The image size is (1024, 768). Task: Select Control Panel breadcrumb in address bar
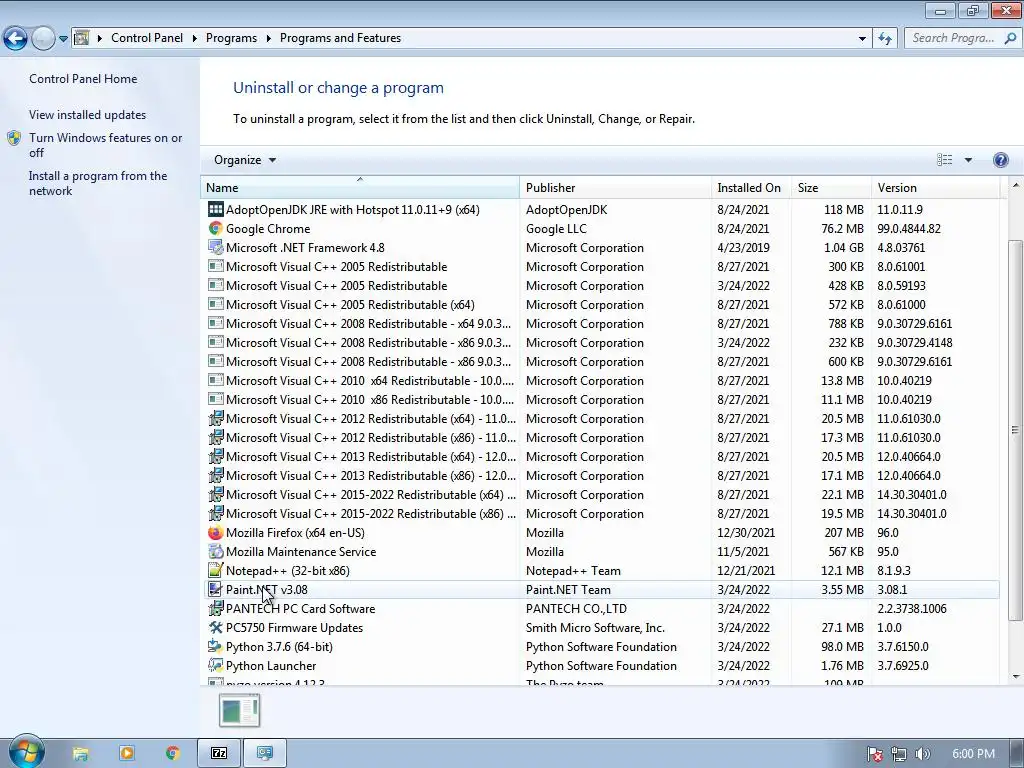[x=147, y=38]
